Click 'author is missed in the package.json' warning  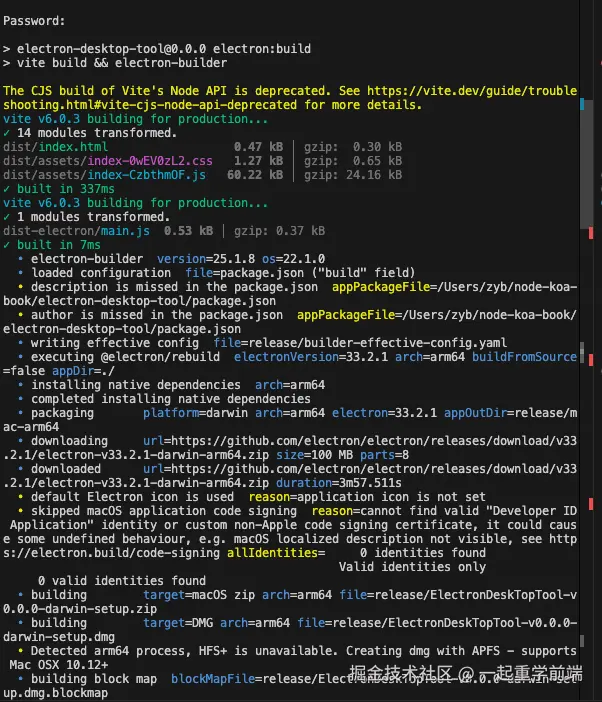click(x=157, y=315)
